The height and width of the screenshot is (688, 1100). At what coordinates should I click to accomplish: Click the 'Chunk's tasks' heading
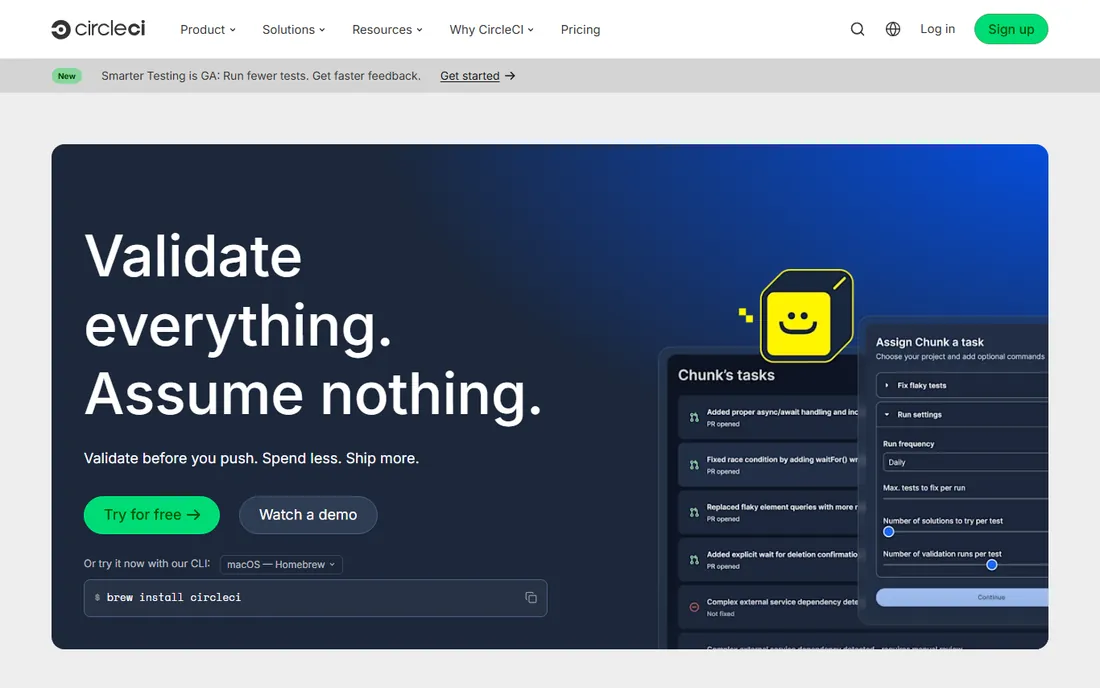pyautogui.click(x=726, y=375)
